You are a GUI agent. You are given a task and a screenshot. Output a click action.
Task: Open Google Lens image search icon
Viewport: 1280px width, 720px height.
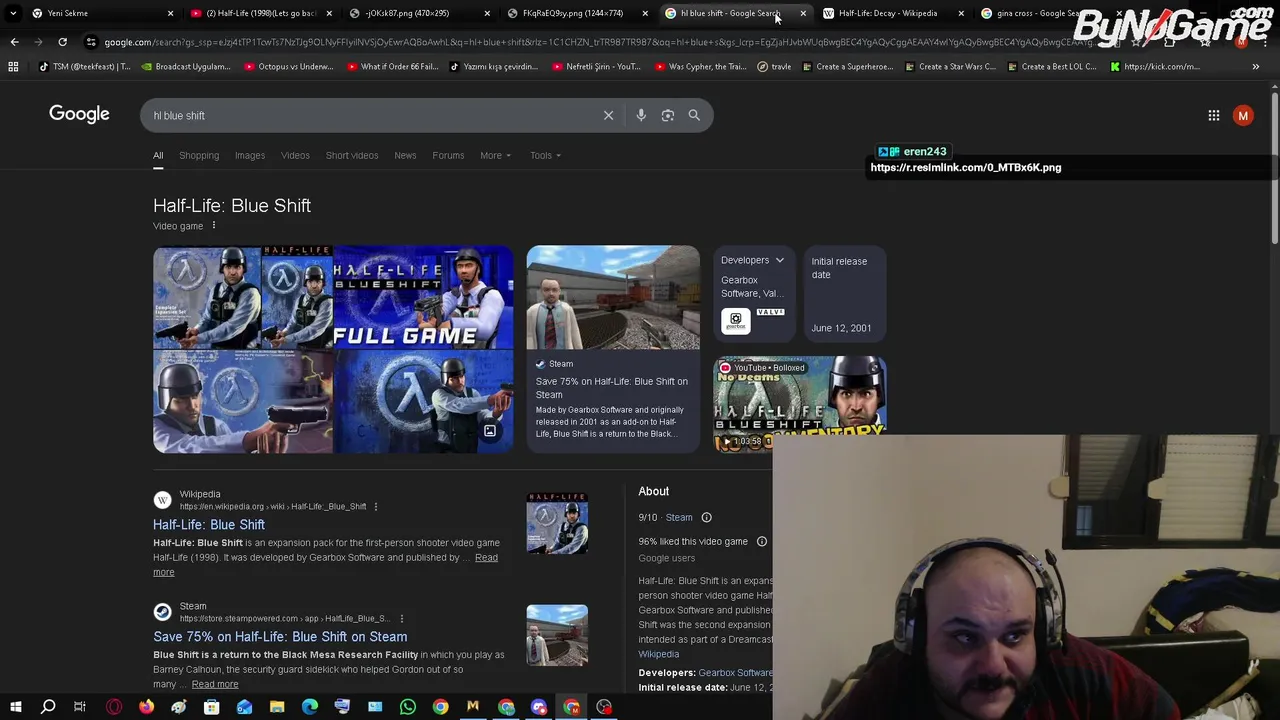click(668, 115)
